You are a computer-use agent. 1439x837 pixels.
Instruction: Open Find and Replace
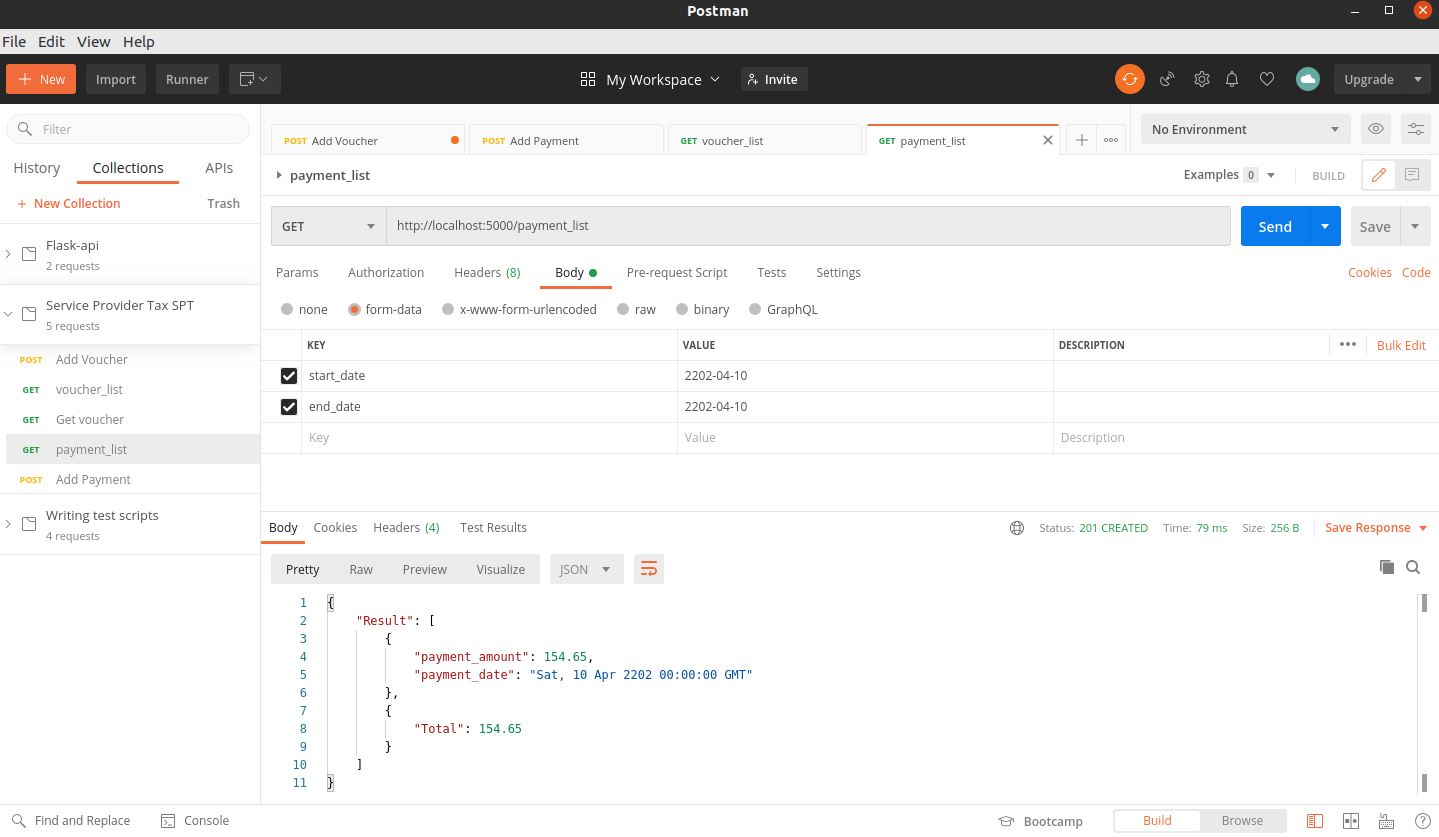coord(71,820)
